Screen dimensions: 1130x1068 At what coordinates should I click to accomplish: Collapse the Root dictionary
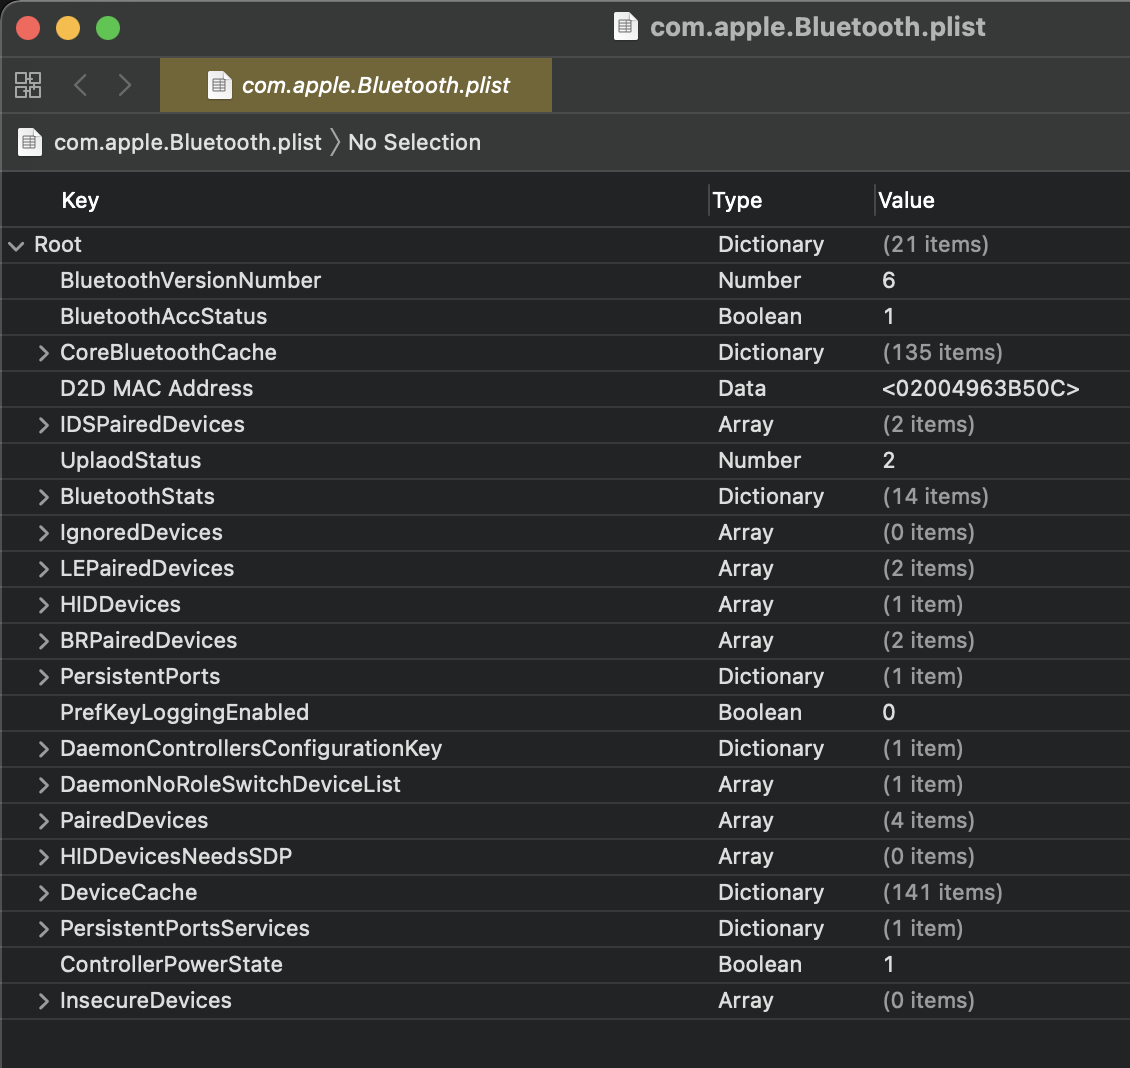pyautogui.click(x=16, y=245)
